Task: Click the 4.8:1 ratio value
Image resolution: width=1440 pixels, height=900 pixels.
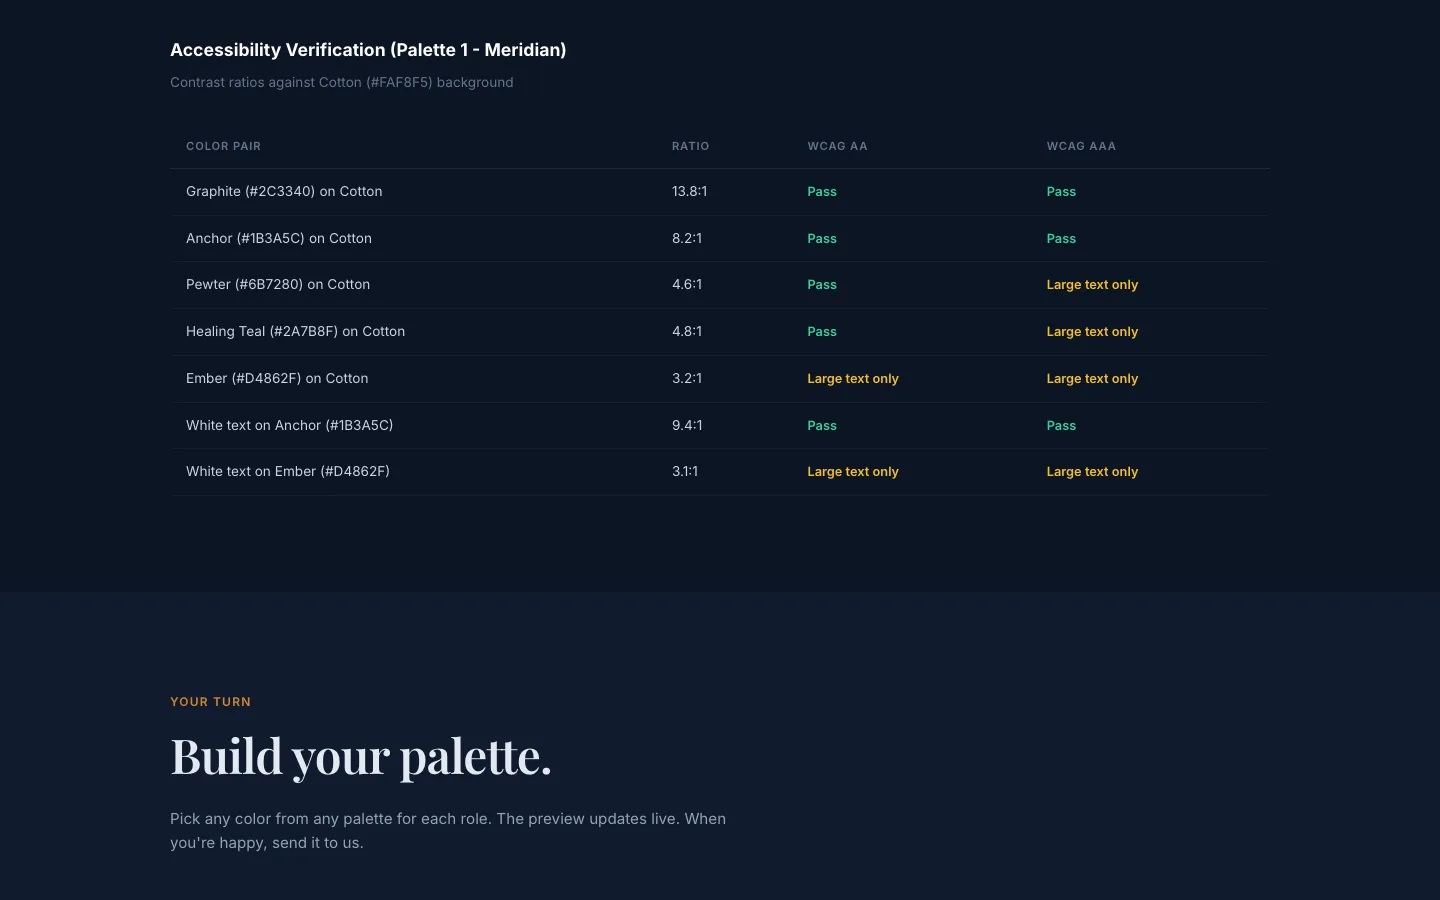Action: tap(687, 331)
